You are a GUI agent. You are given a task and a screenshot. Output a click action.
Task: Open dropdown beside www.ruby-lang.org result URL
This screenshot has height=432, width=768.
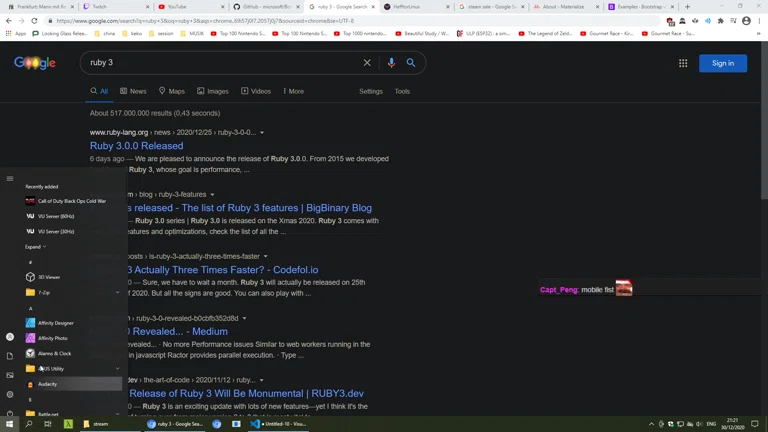pos(262,133)
